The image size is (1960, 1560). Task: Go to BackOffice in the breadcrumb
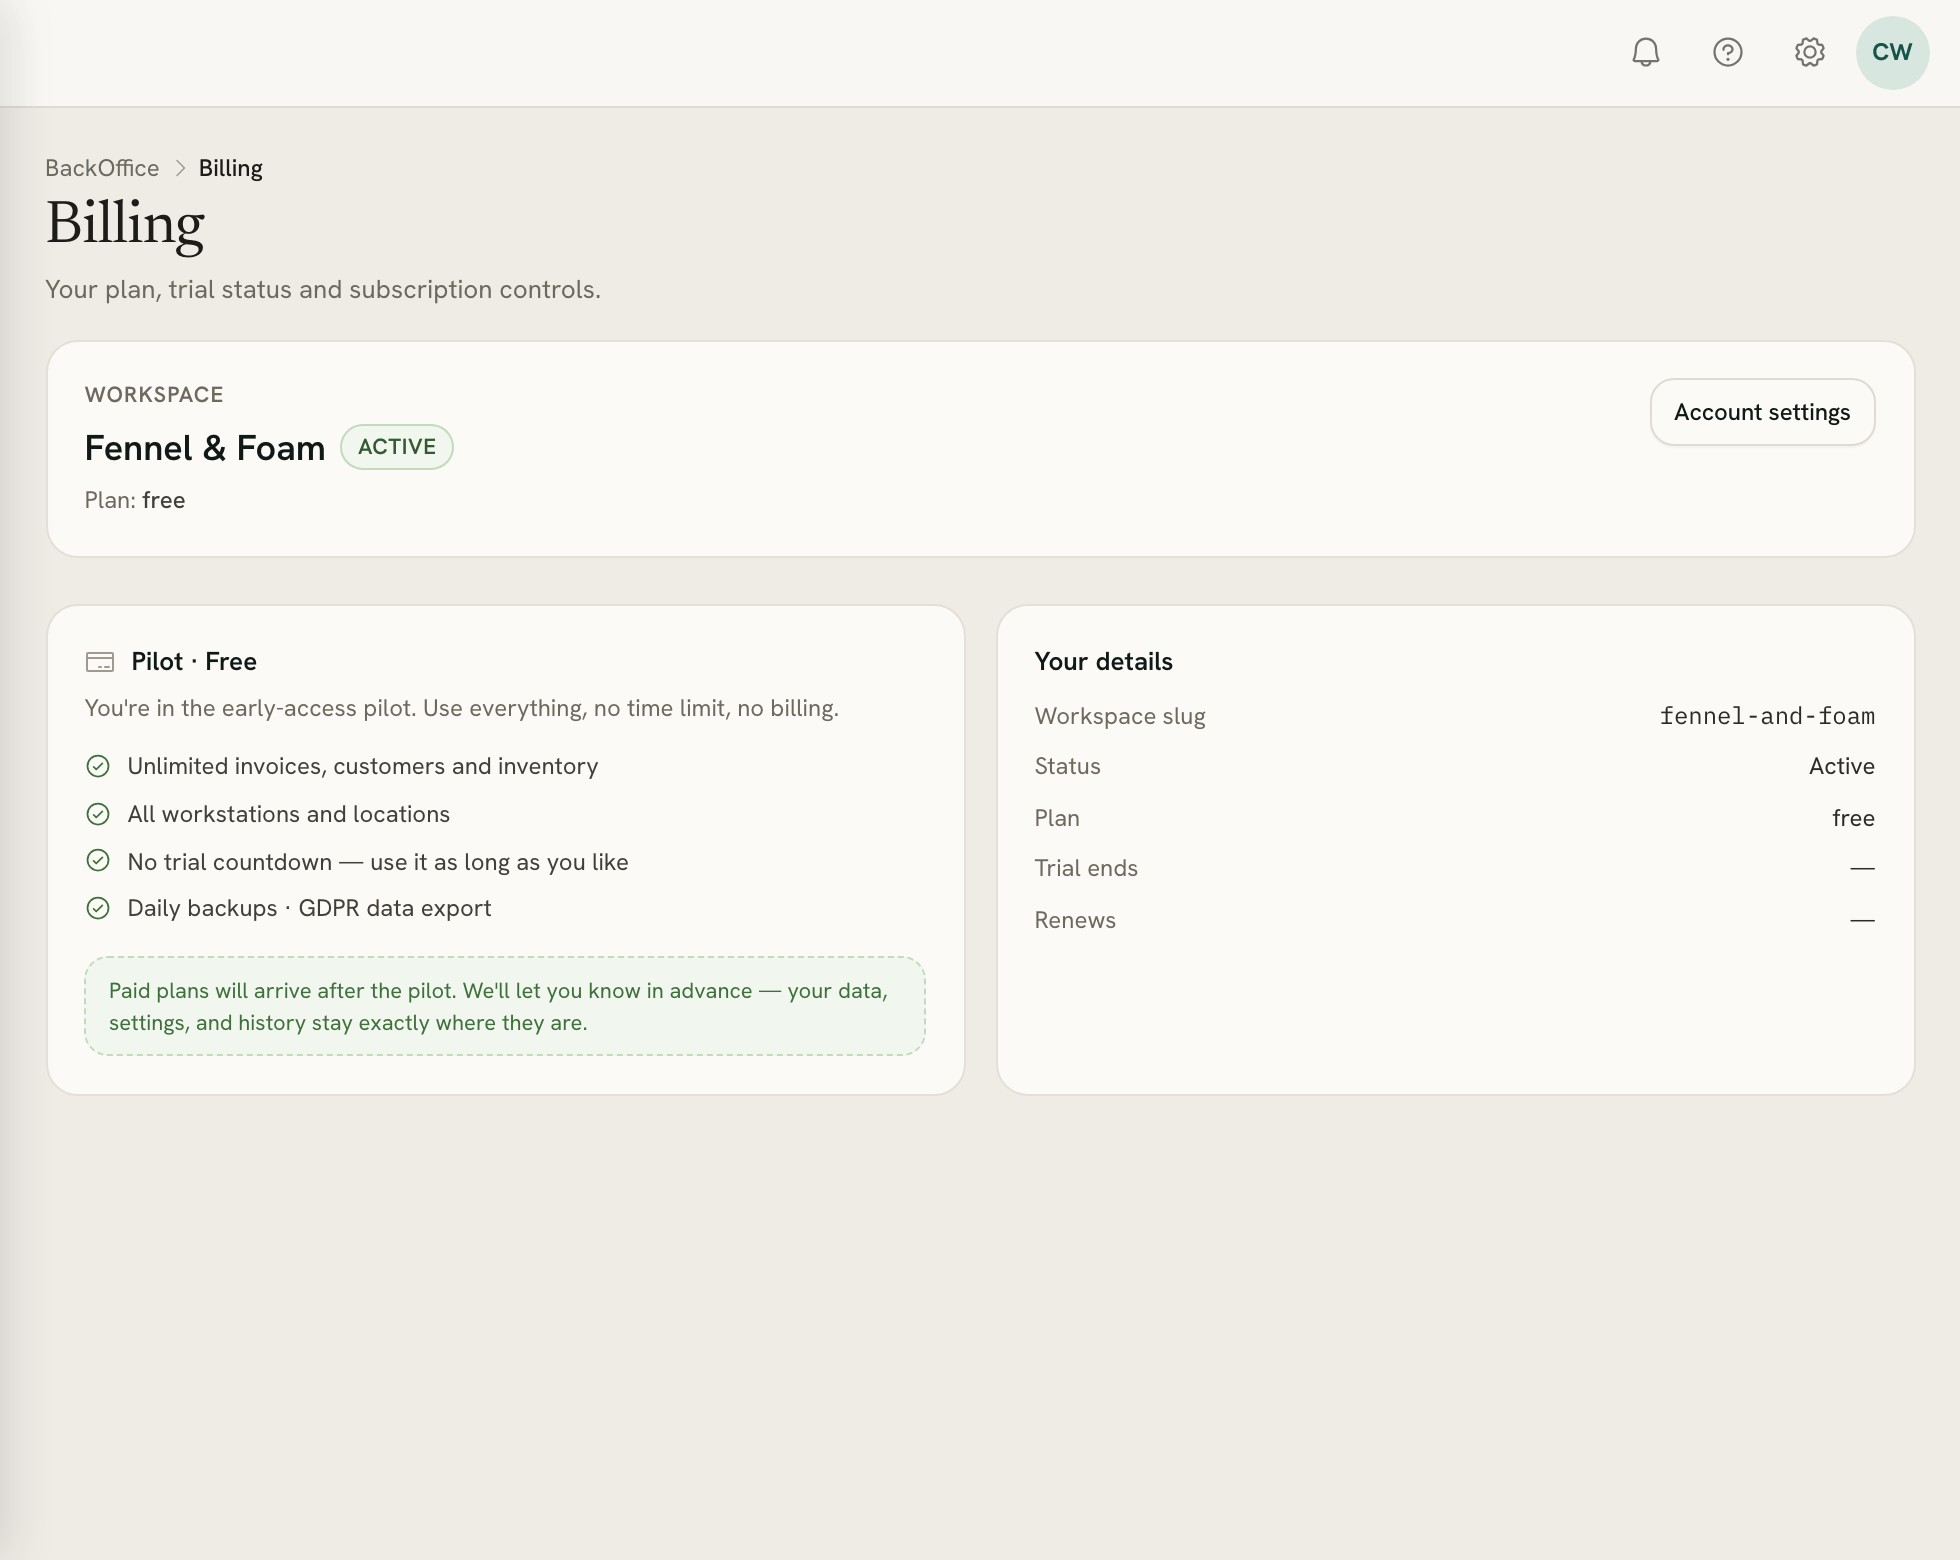[x=102, y=168]
